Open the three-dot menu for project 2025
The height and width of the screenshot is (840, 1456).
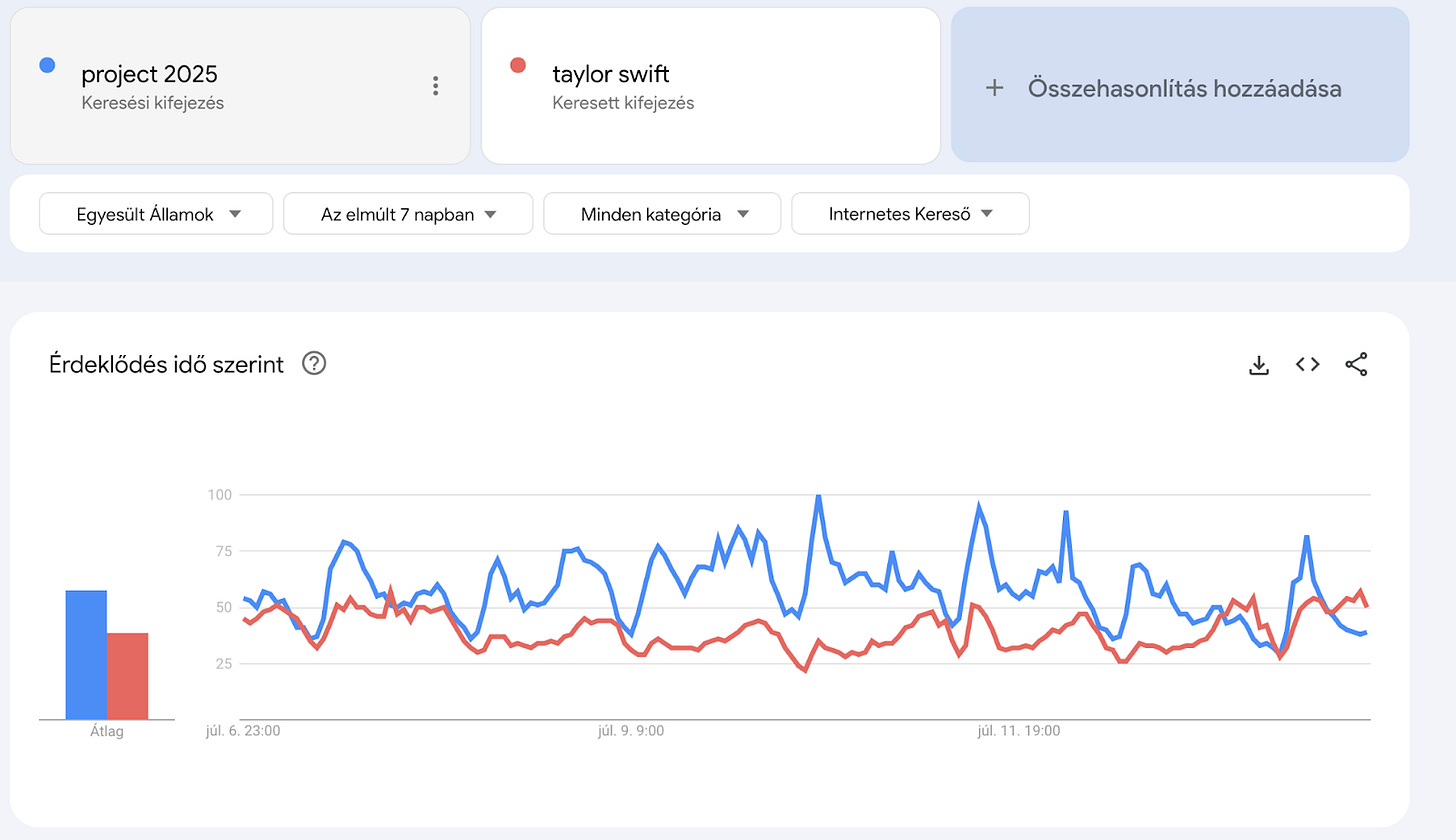435,86
